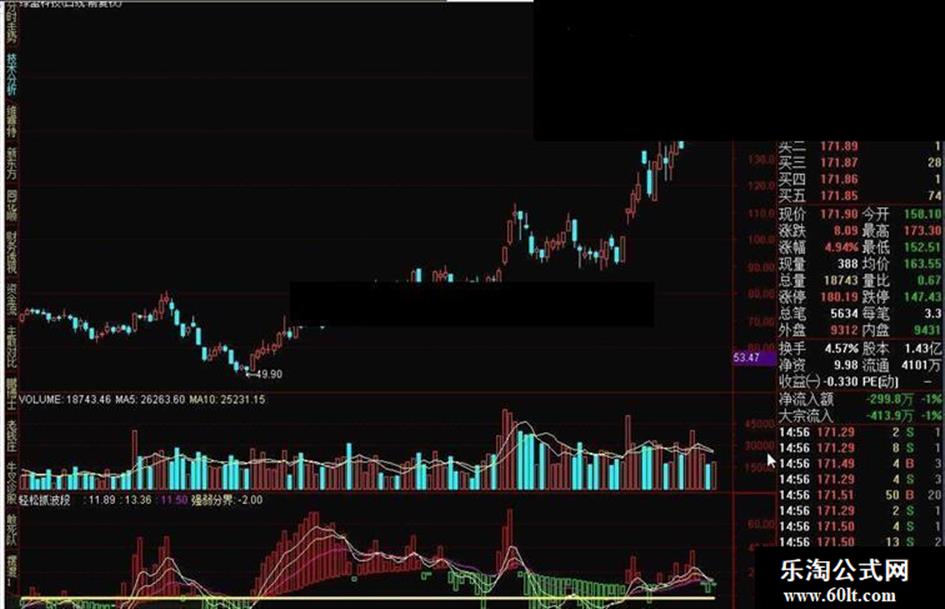The image size is (945, 609).
Task: Select the 现价 171.90 value
Action: click(x=838, y=214)
